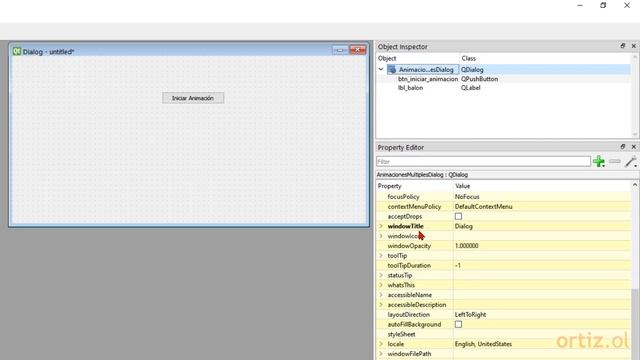Toggle the autoFillBackground checkbox
The height and width of the screenshot is (360, 640).
point(458,324)
